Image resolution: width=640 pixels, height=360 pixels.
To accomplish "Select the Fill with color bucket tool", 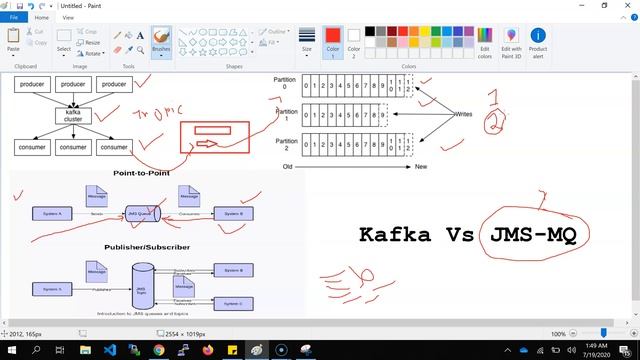I will pyautogui.click(x=129, y=36).
